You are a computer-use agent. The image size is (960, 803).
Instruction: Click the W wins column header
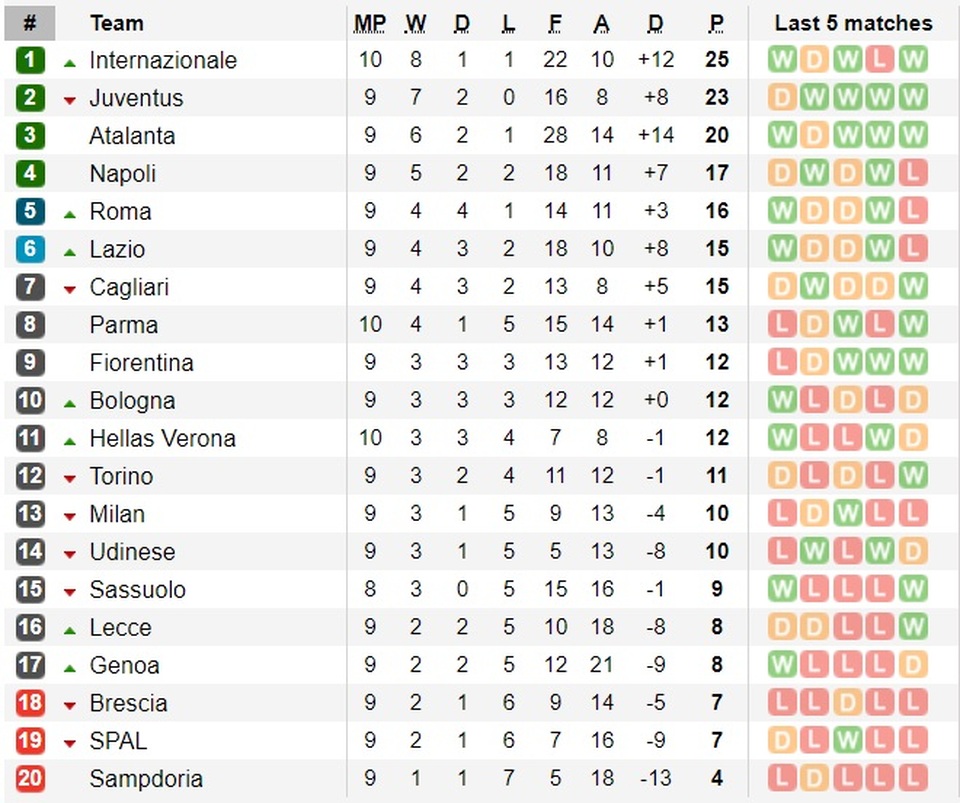pos(416,23)
